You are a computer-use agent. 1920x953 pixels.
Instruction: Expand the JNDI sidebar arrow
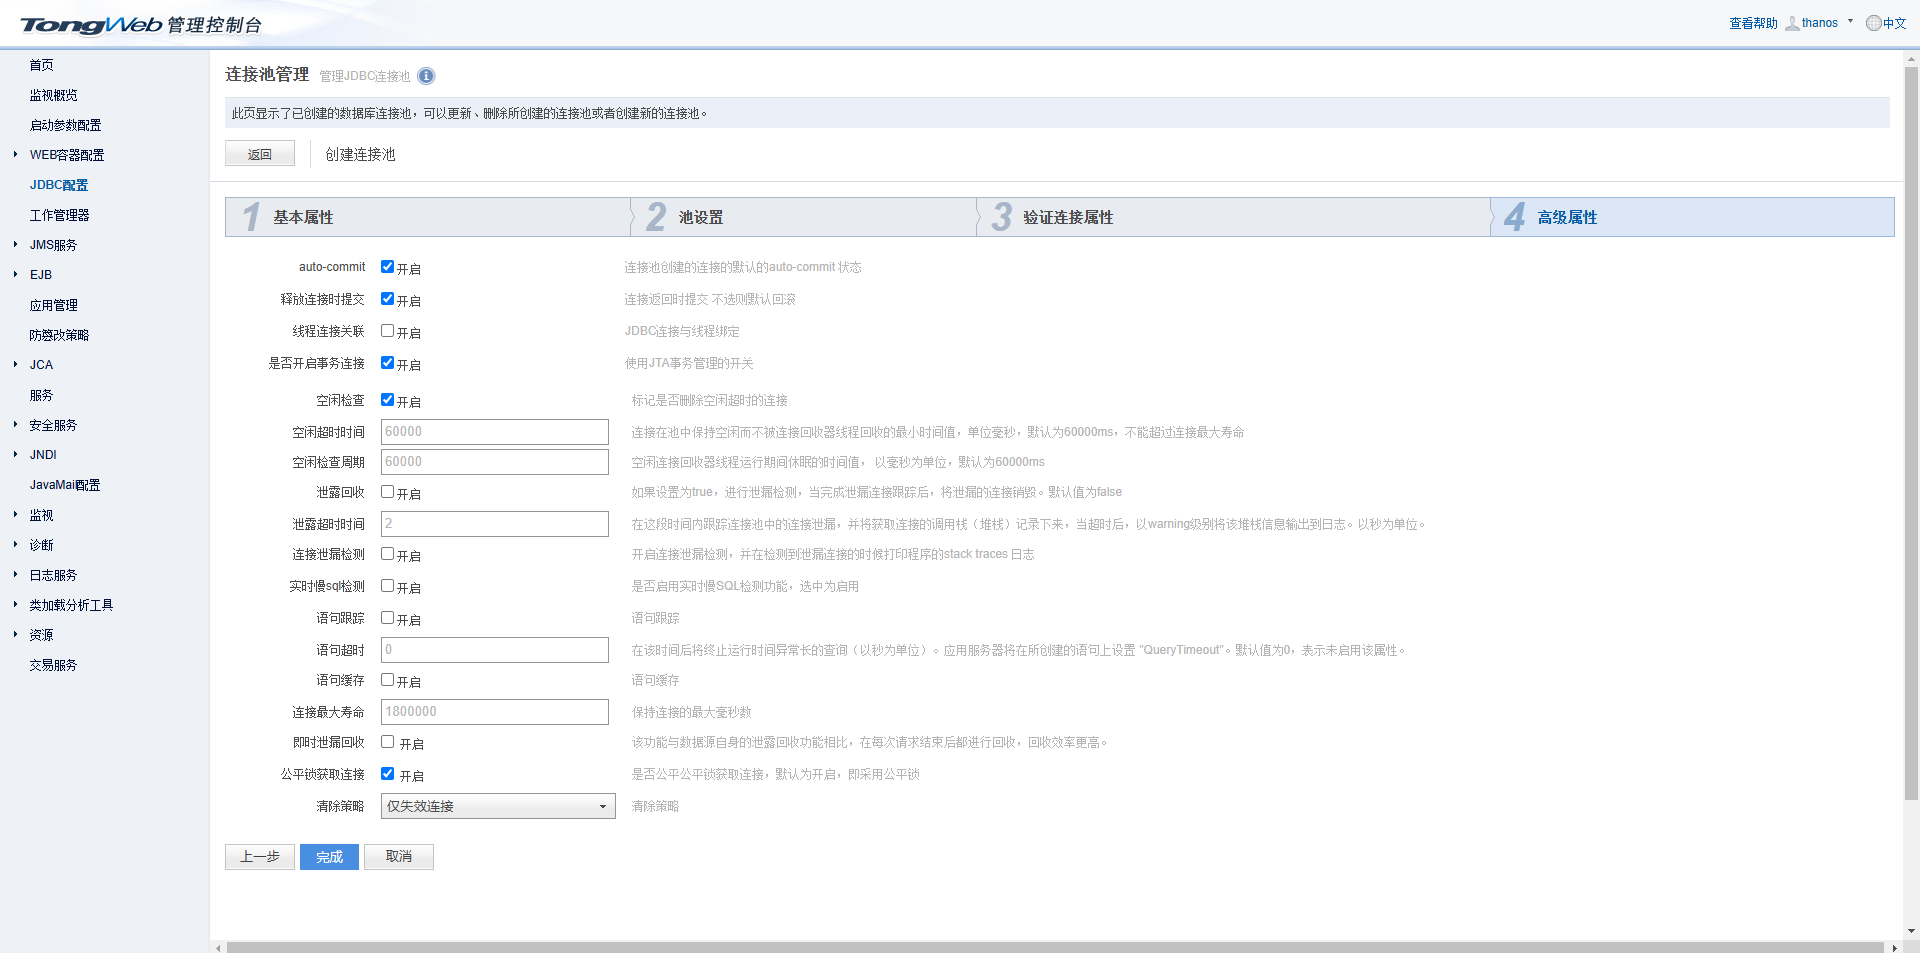click(15, 455)
